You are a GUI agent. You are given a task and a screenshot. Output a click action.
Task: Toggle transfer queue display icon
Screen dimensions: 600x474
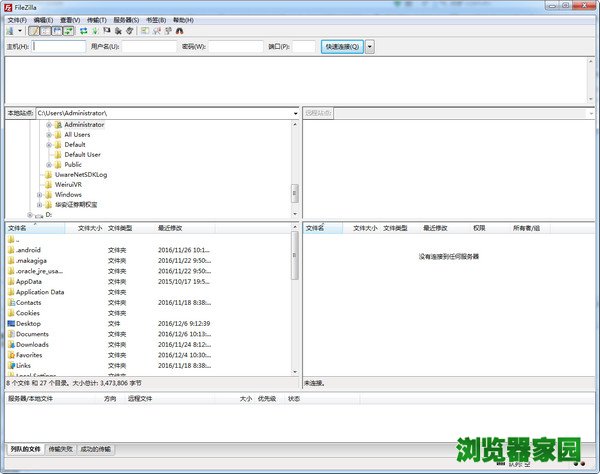click(68, 31)
